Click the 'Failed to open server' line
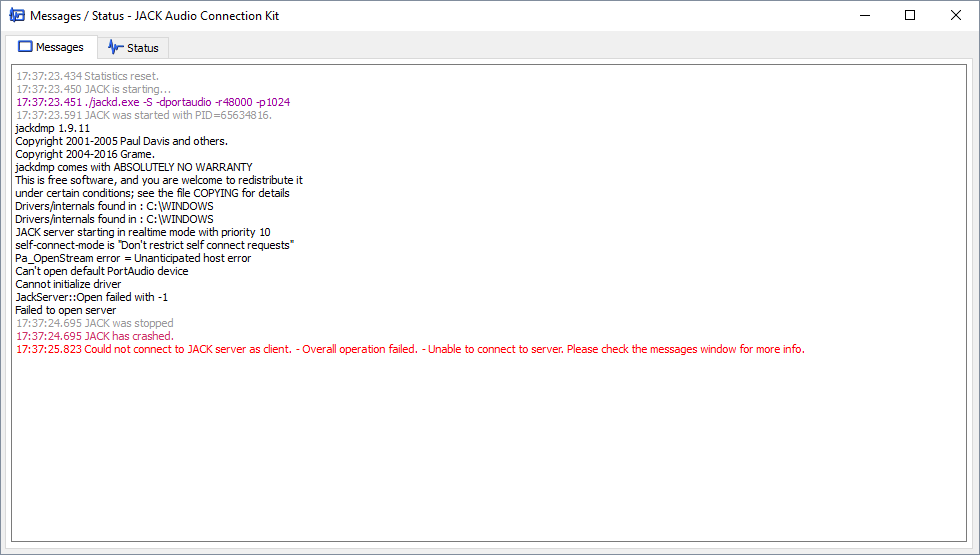This screenshot has width=980, height=555. click(x=66, y=311)
